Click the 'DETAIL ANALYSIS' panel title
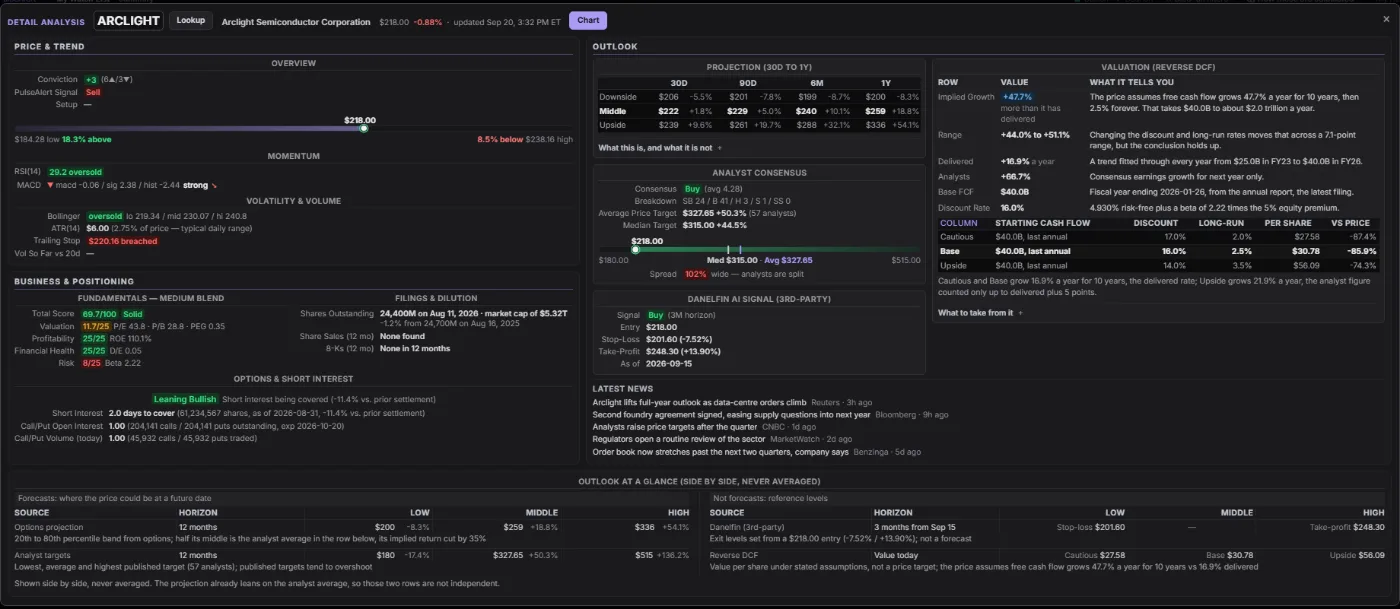The height and width of the screenshot is (609, 1400). [48, 21]
